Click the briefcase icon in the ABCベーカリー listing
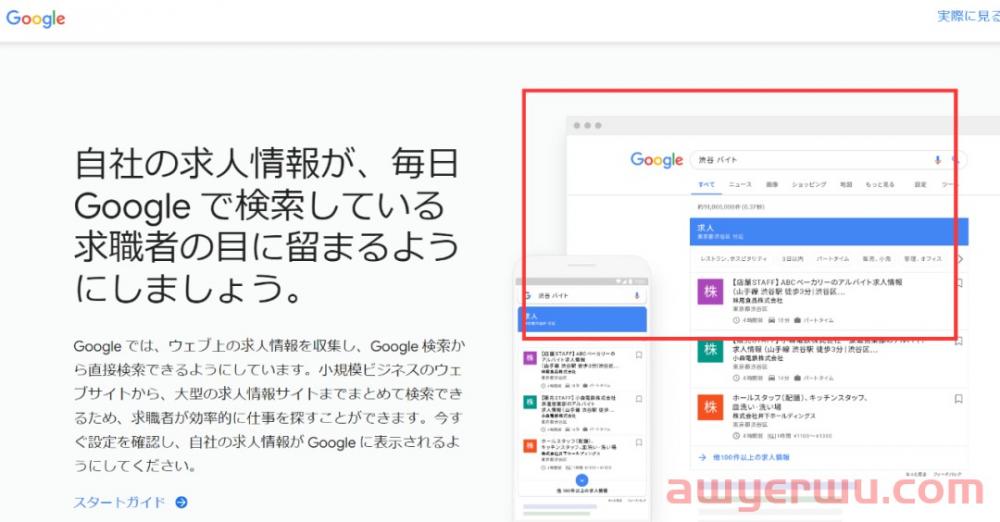Screen dimensions: 1000x522 pos(797,320)
